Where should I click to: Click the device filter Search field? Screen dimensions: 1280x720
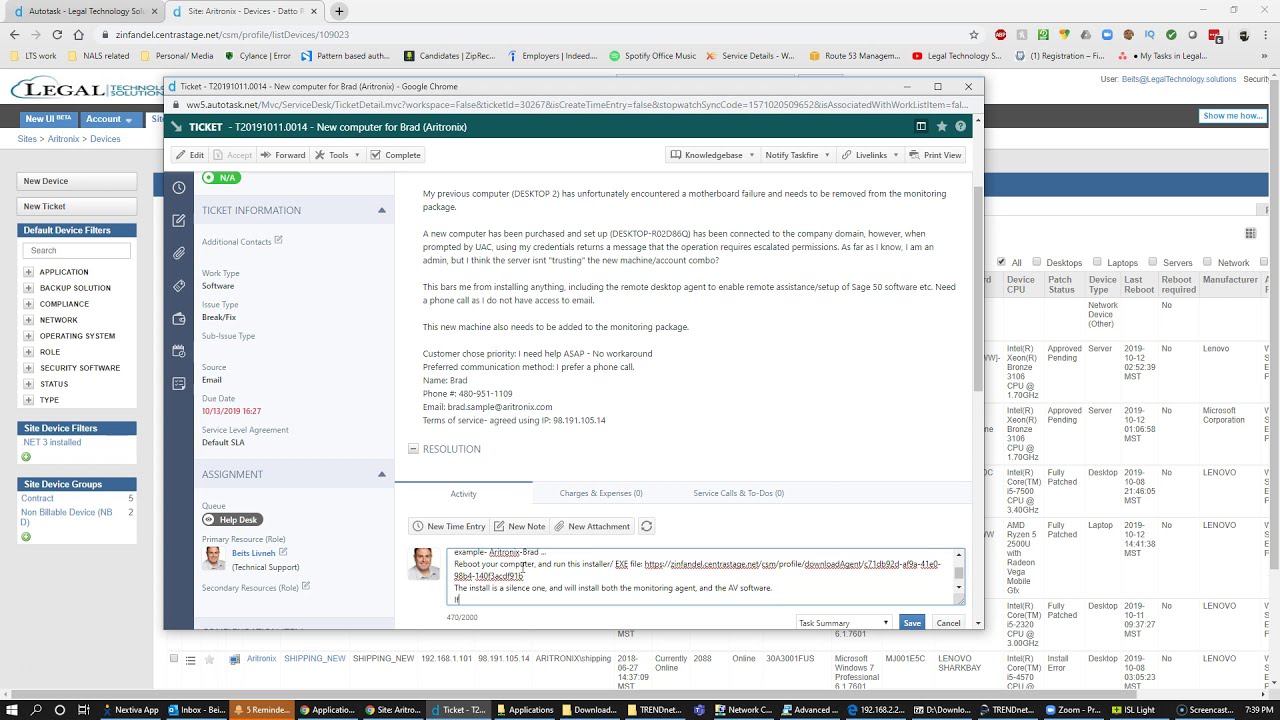coord(77,250)
